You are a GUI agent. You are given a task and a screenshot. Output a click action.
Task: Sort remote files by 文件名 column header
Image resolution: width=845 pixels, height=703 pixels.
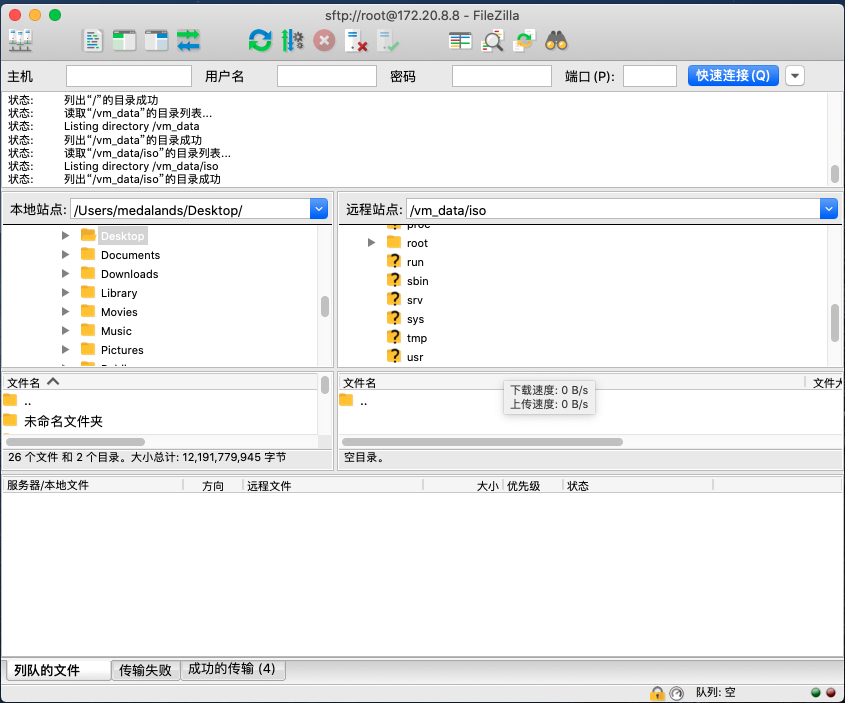click(572, 382)
